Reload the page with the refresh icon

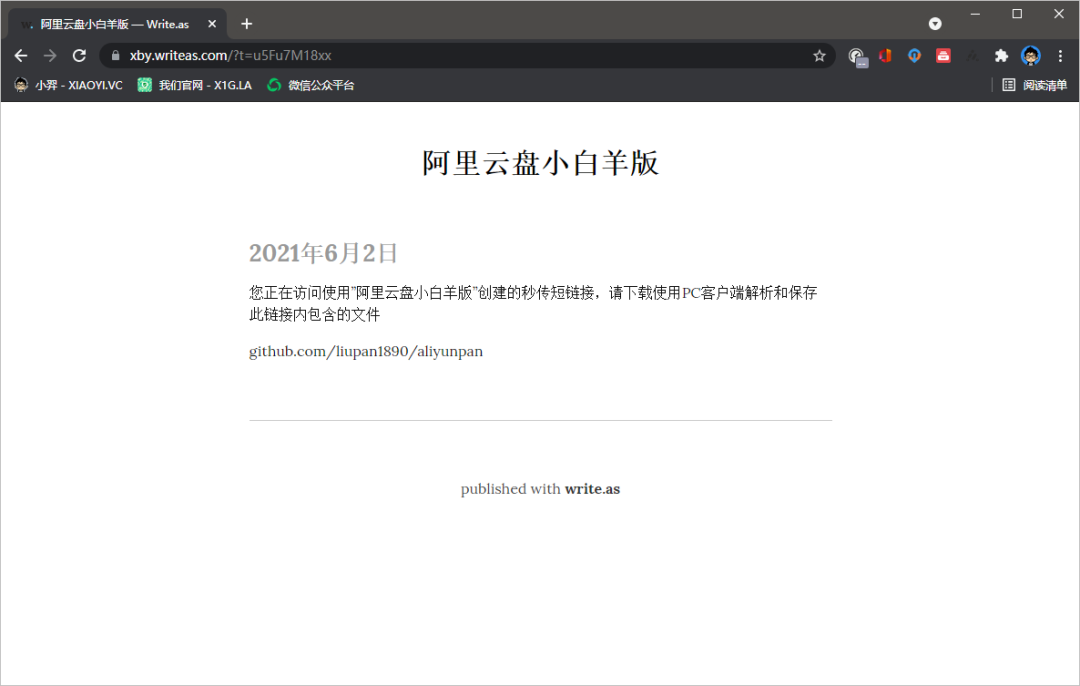point(79,56)
